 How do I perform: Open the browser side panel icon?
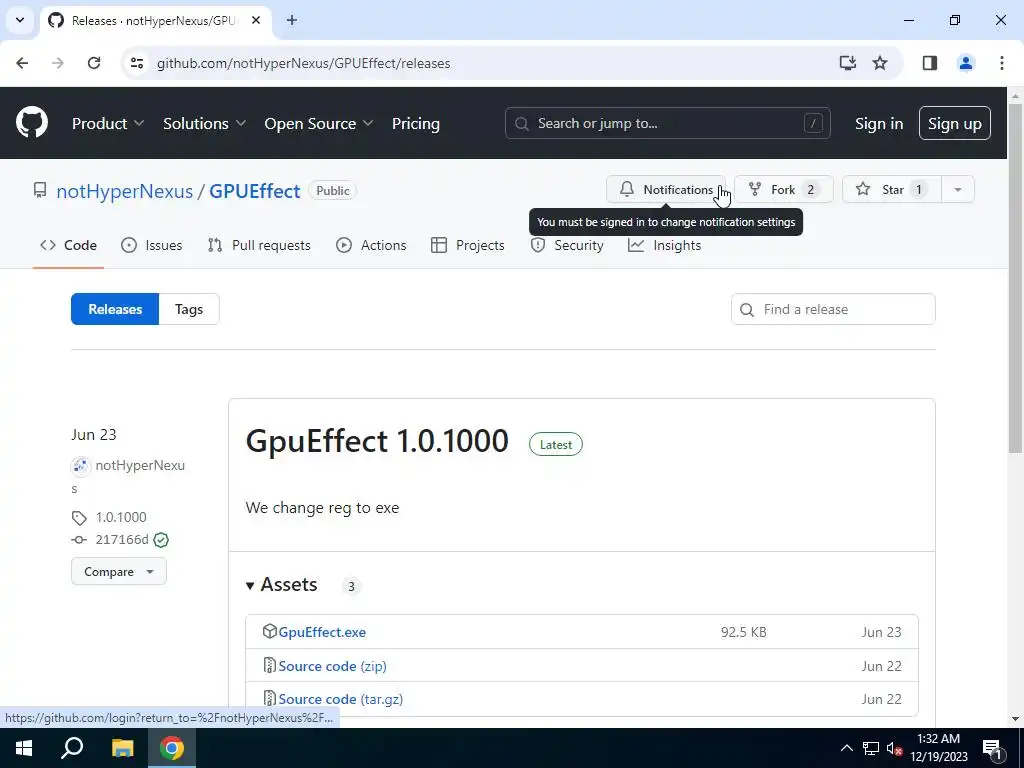pyautogui.click(x=930, y=63)
